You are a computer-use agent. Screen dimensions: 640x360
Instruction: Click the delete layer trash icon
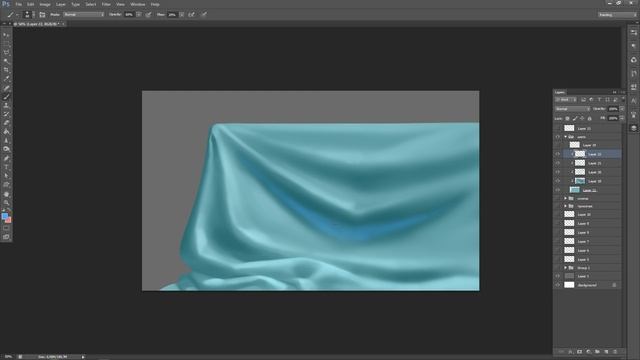pyautogui.click(x=615, y=351)
